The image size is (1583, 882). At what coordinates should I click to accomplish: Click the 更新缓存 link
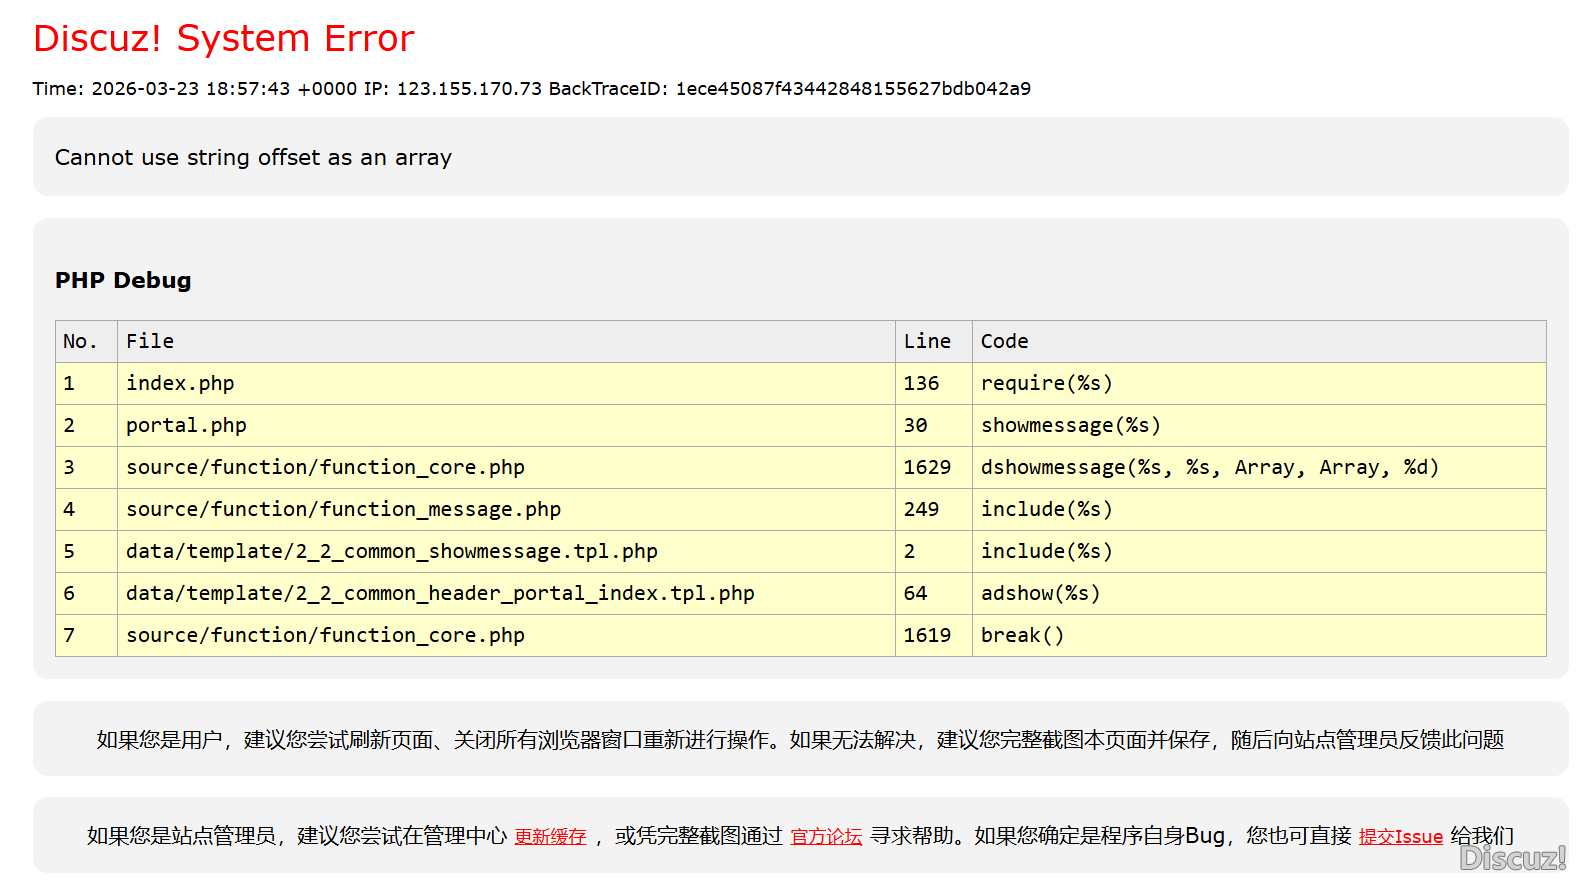point(550,837)
